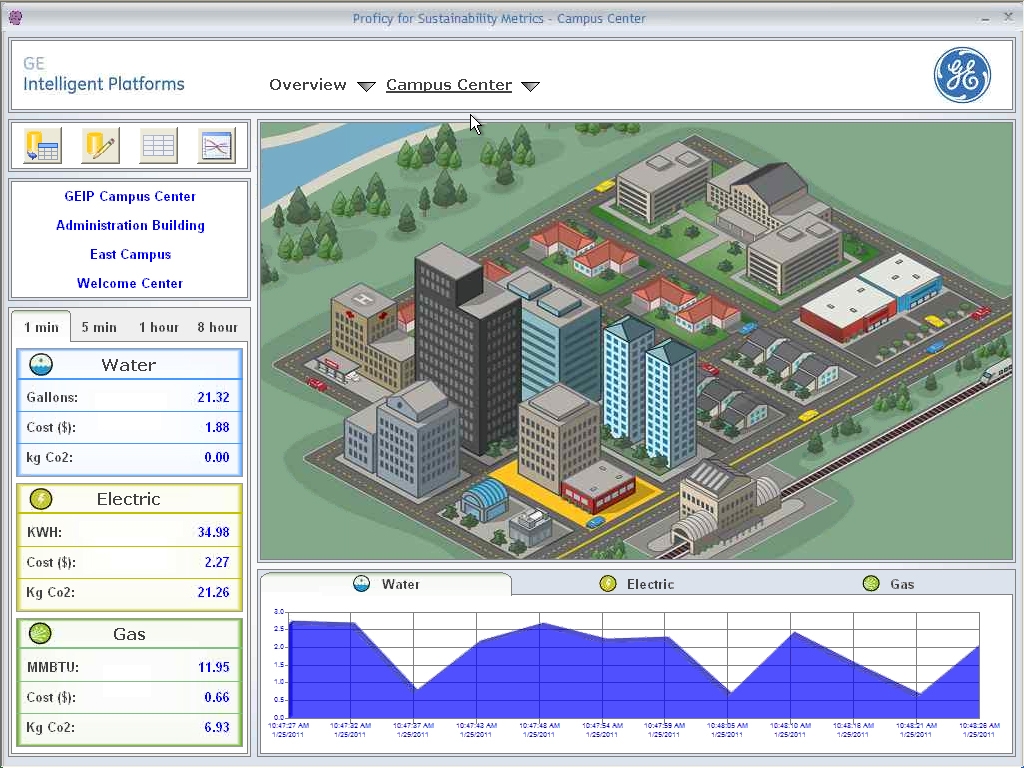Expand the Campus Center dropdown arrow

[530, 86]
